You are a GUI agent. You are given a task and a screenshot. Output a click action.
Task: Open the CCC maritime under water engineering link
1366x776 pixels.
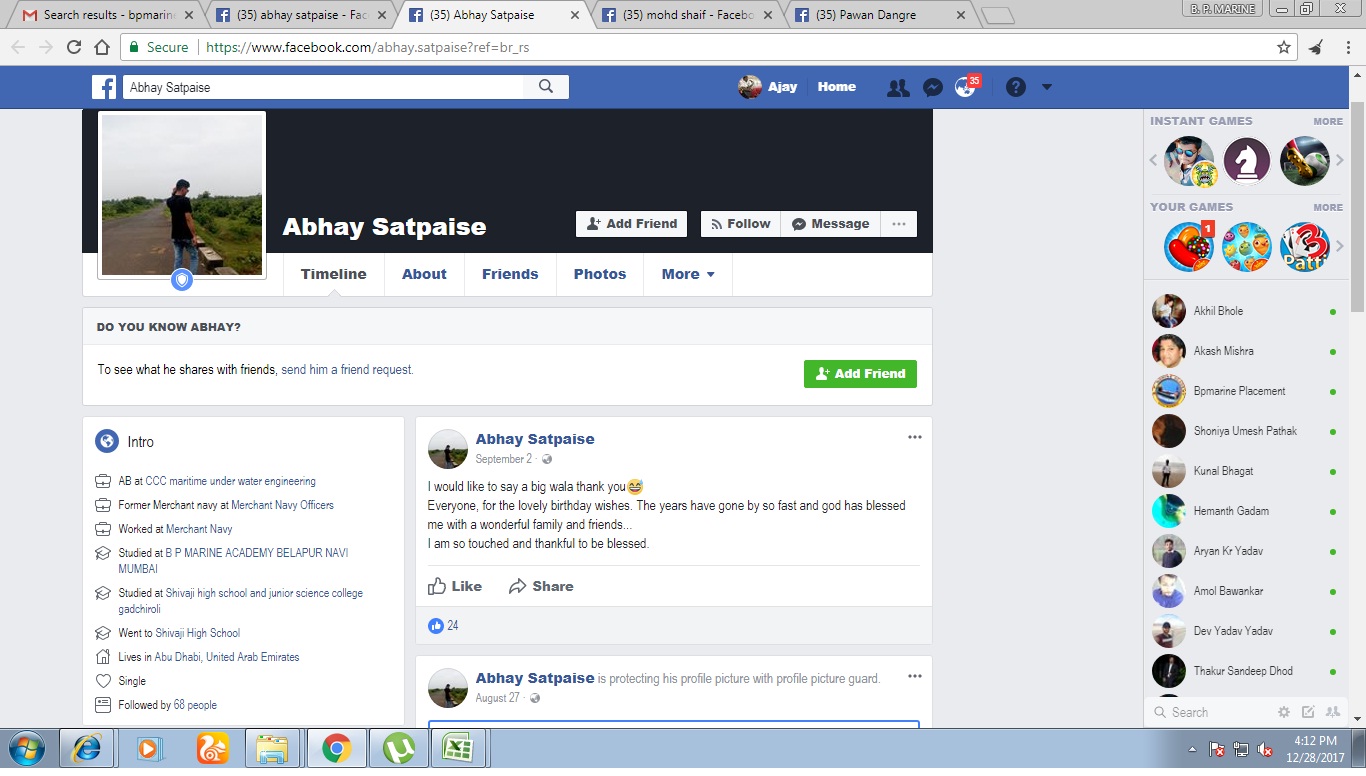pos(231,481)
